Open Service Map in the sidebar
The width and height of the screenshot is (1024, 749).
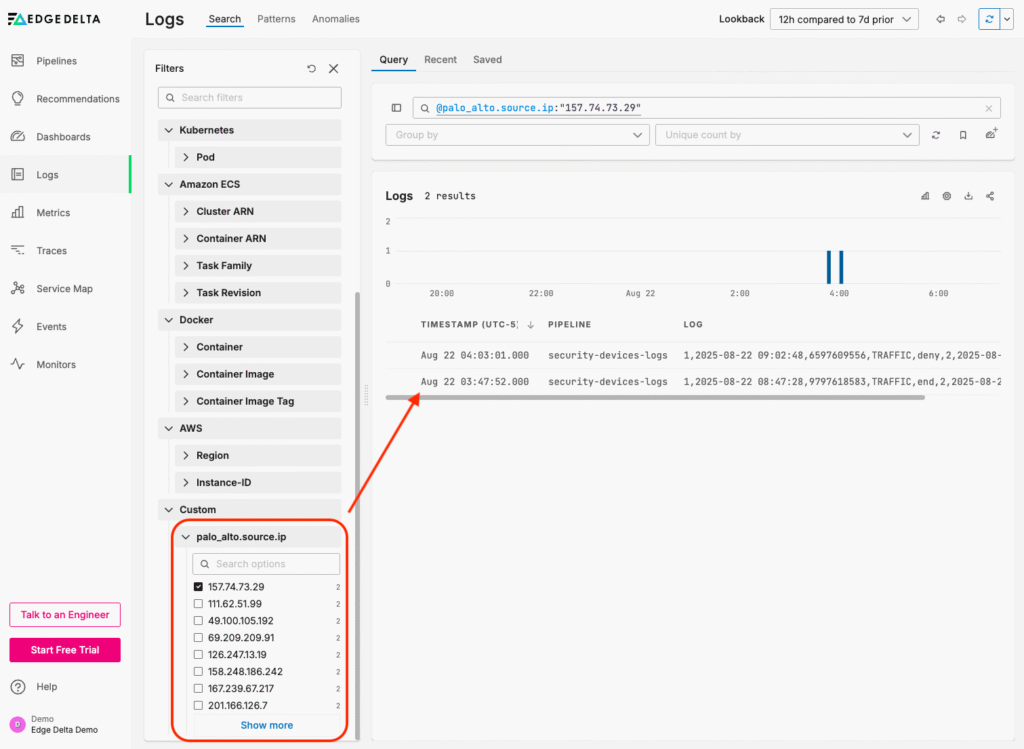[x=64, y=289]
